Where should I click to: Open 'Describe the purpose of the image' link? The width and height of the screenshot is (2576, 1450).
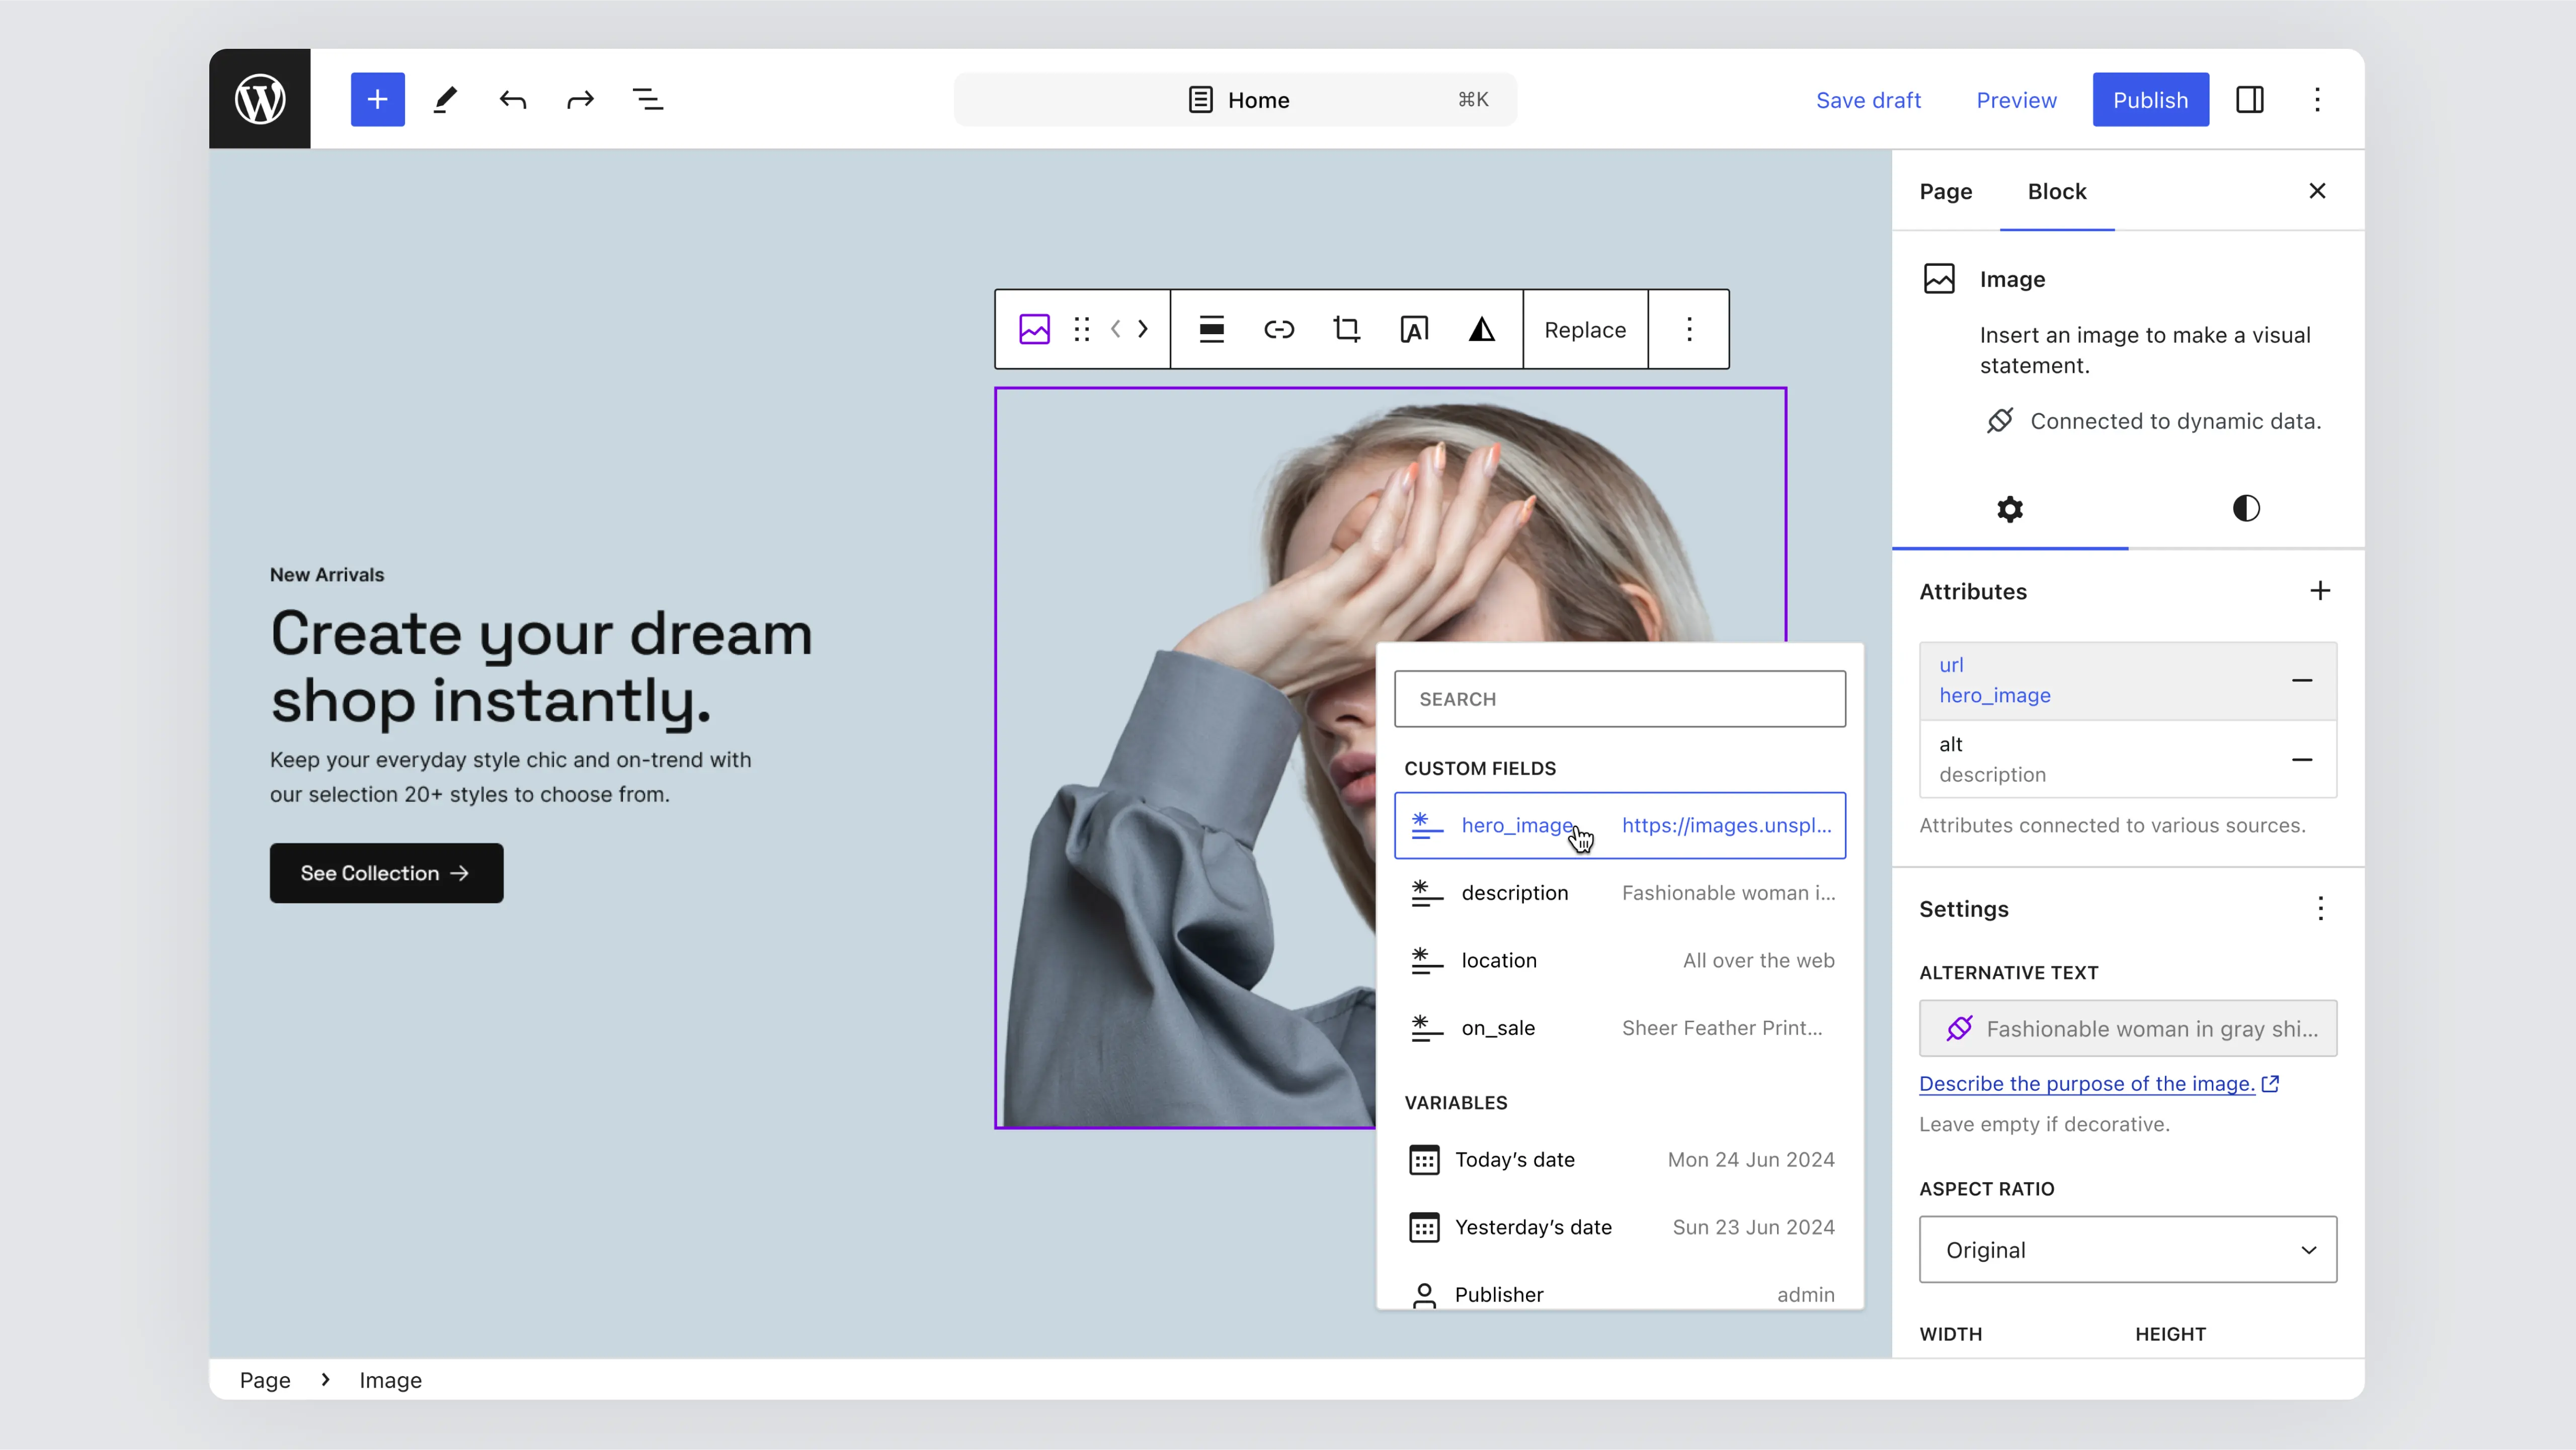pyautogui.click(x=2086, y=1083)
